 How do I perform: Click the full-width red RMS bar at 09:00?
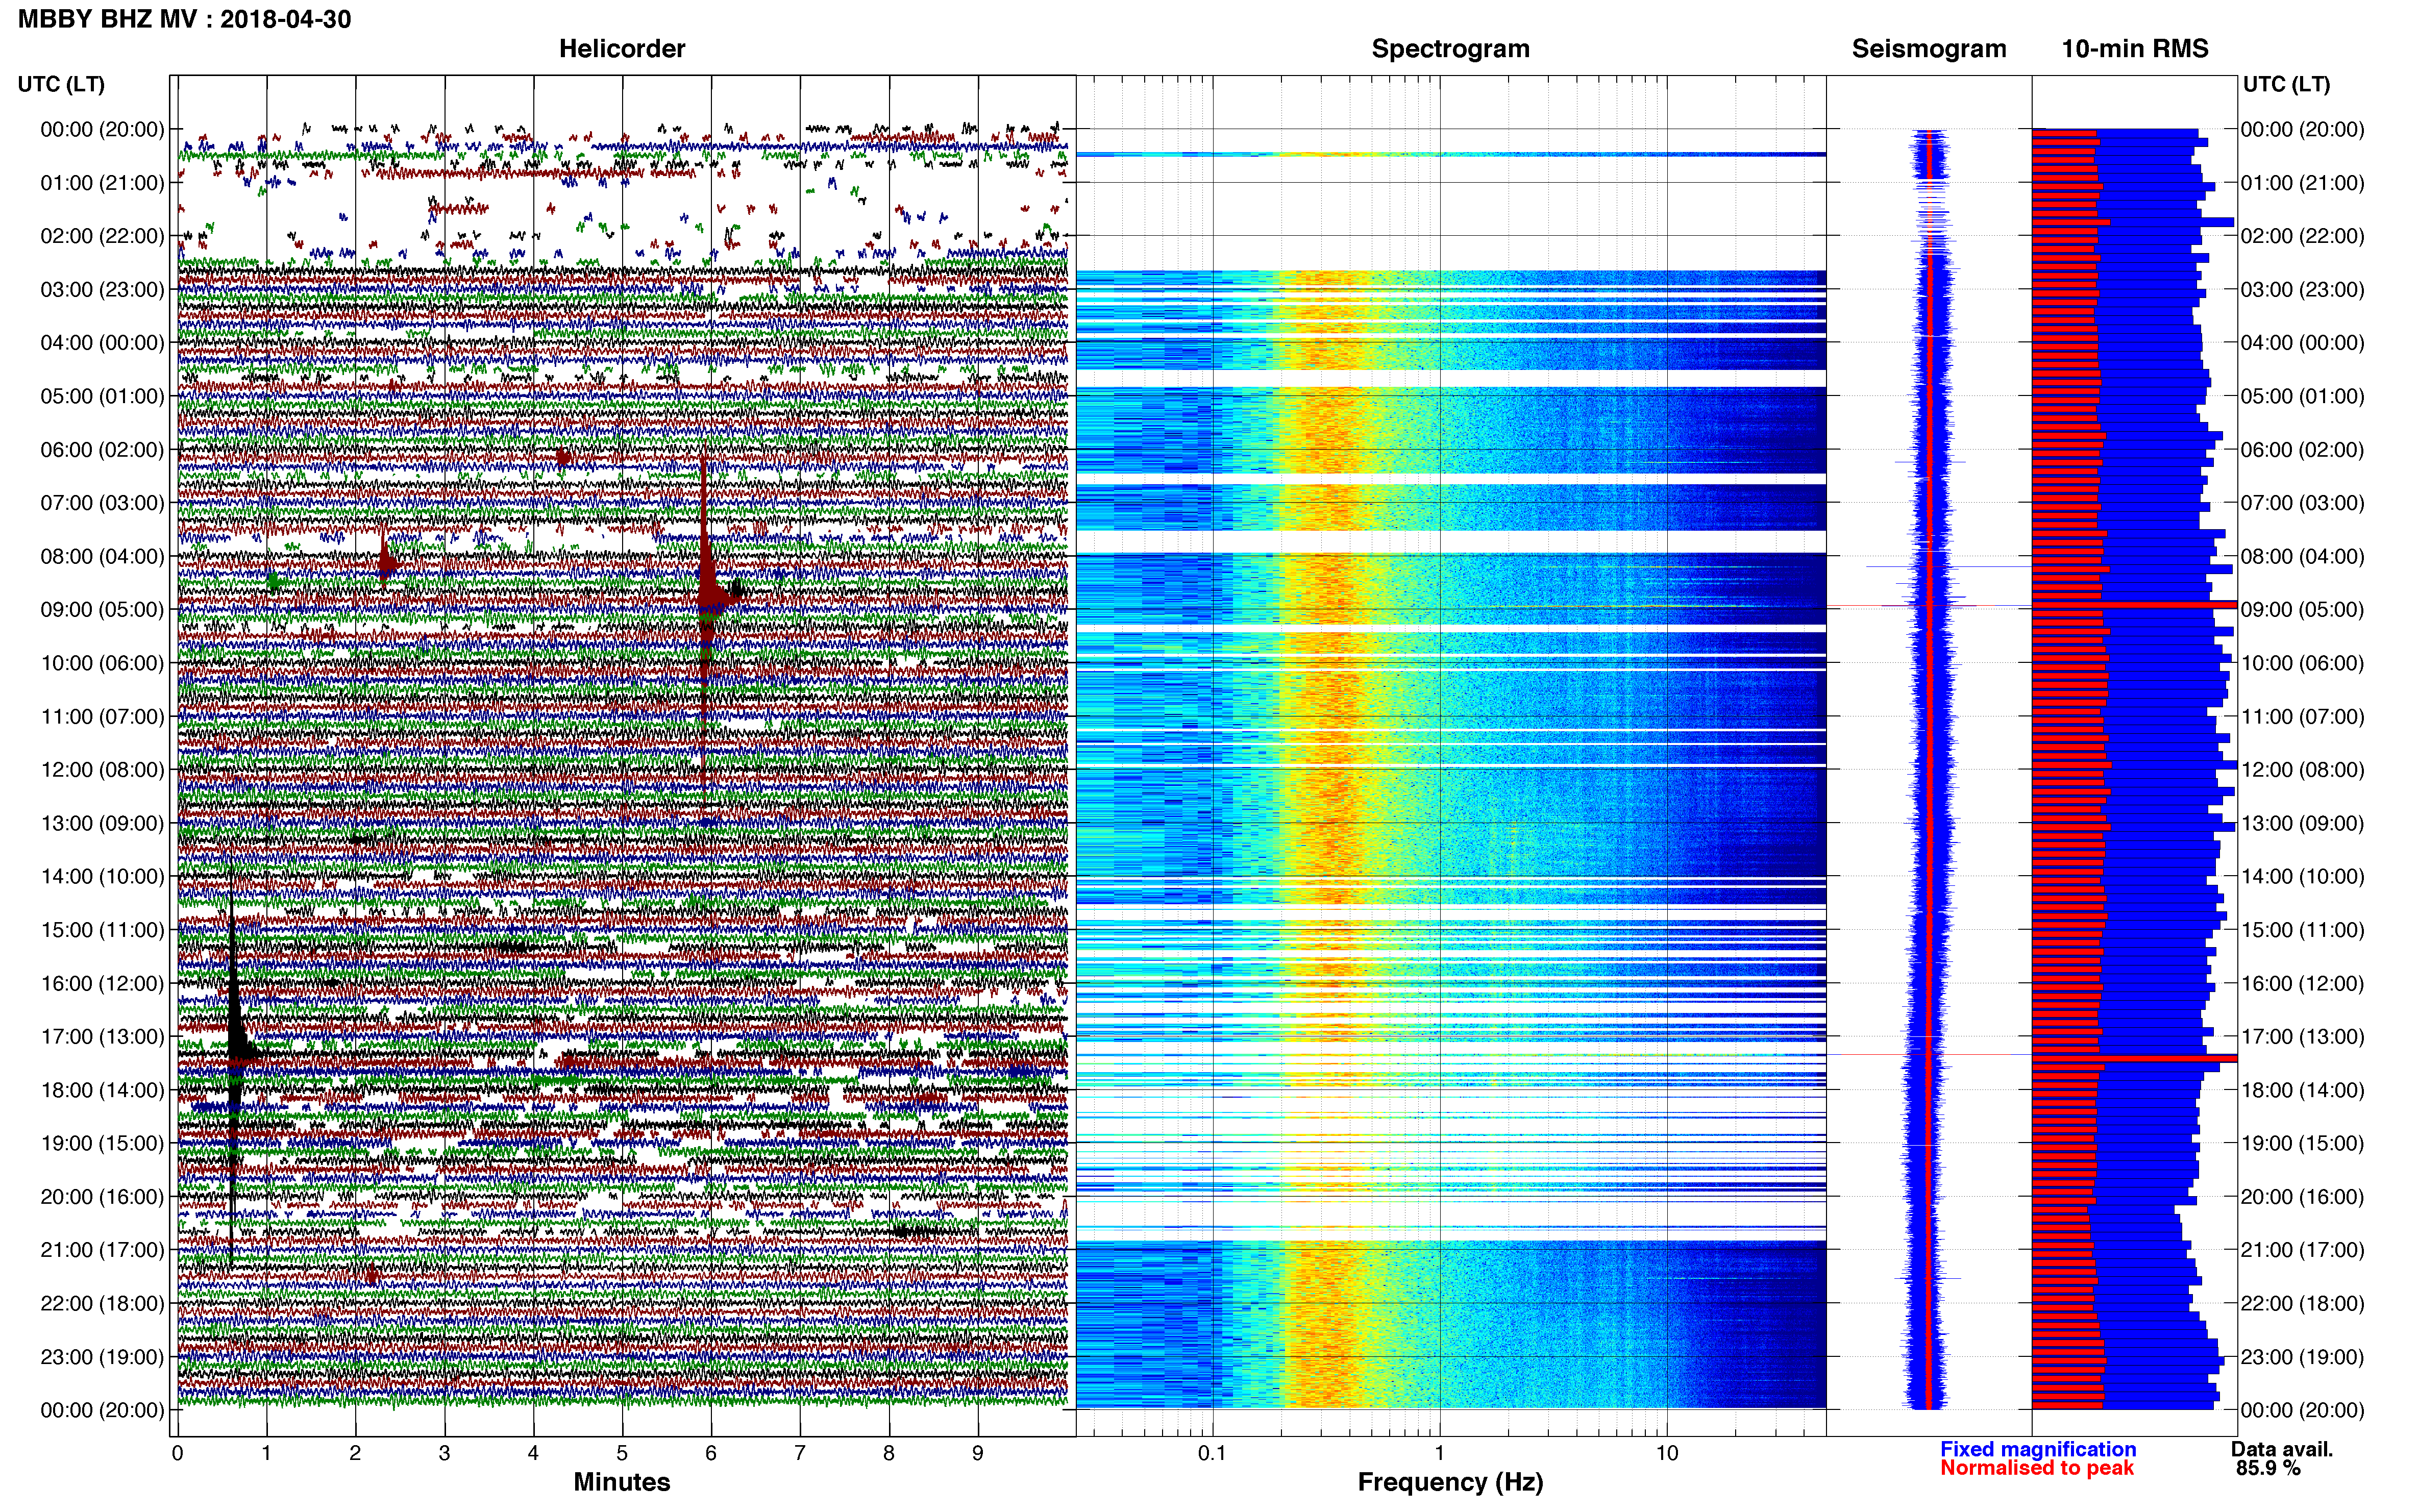[x=2134, y=605]
